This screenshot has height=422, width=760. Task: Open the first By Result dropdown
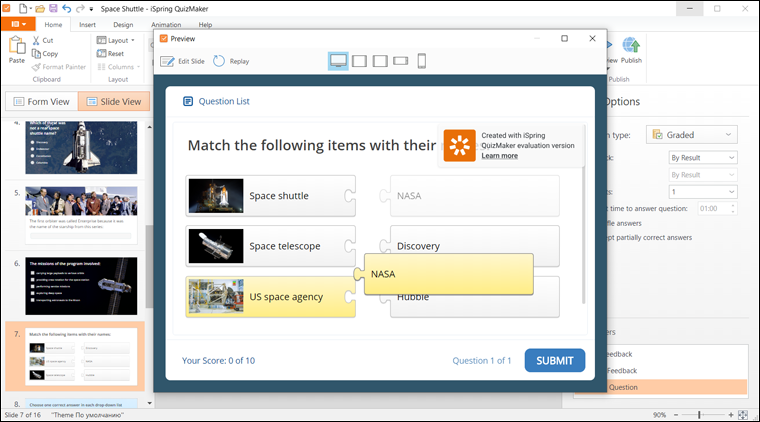click(703, 157)
